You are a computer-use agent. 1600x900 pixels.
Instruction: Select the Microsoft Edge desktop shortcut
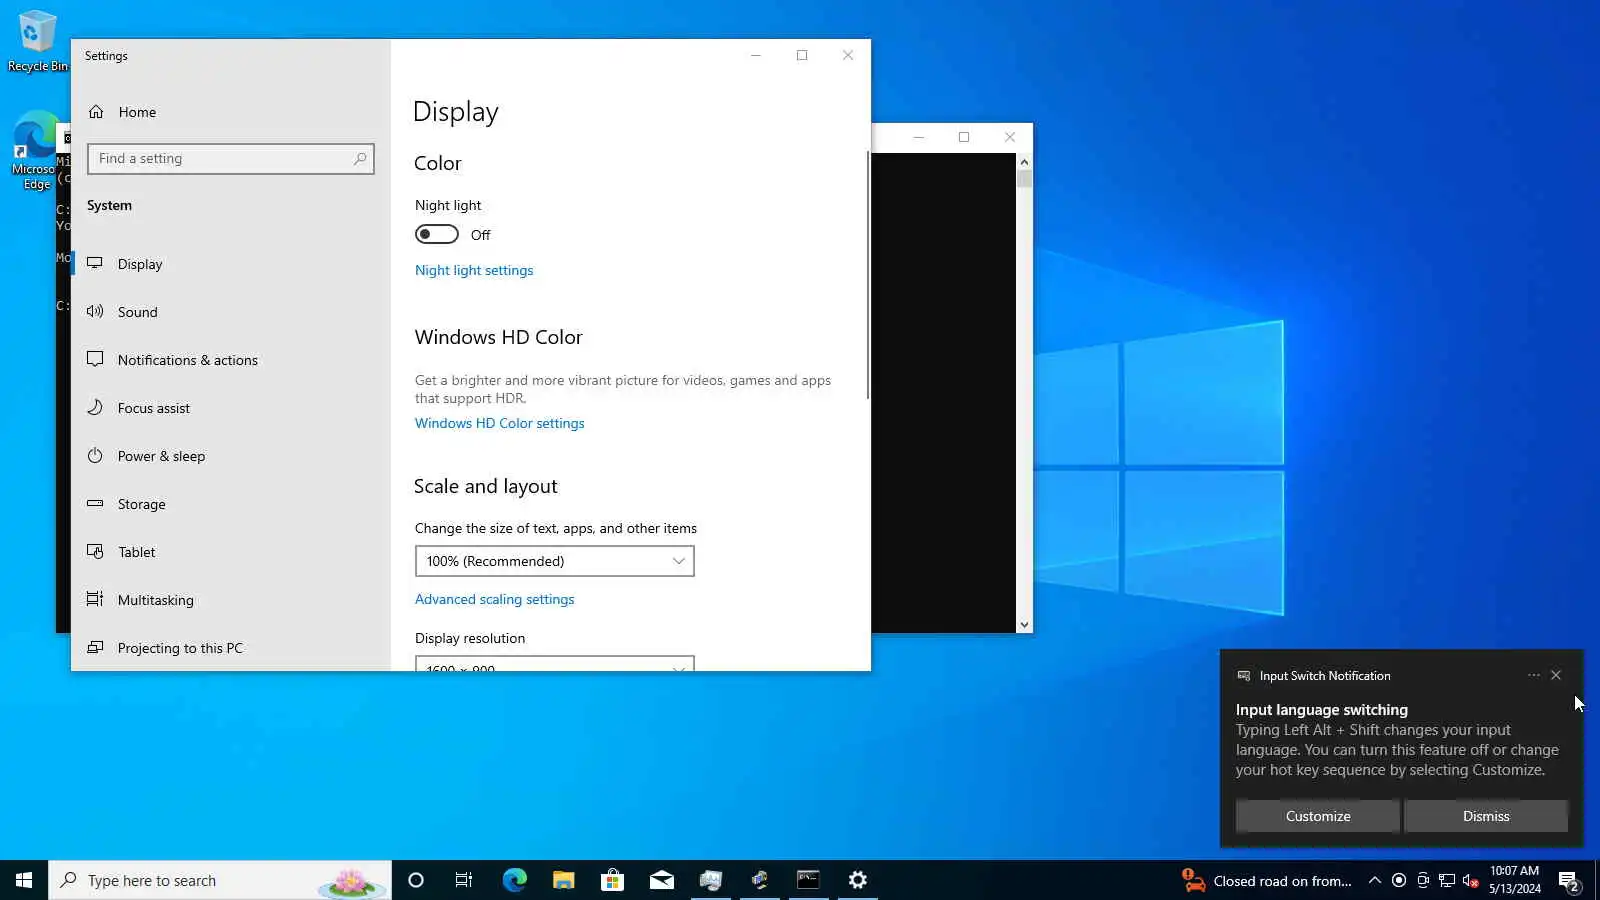(x=36, y=150)
